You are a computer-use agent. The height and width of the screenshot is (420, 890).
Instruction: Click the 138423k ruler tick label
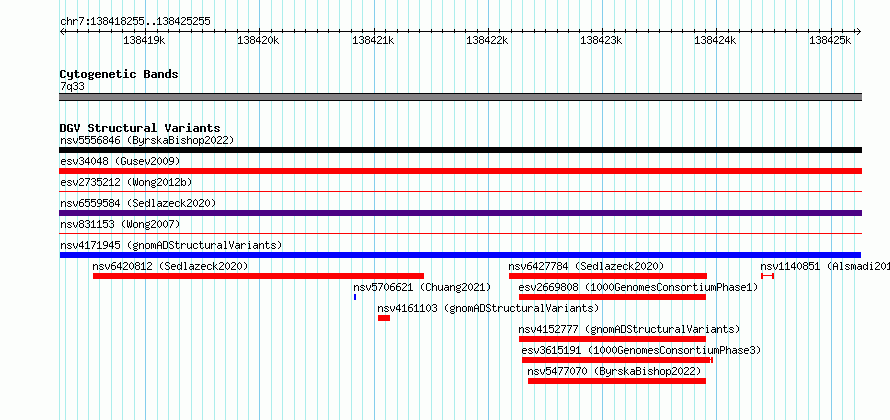pyautogui.click(x=601, y=40)
